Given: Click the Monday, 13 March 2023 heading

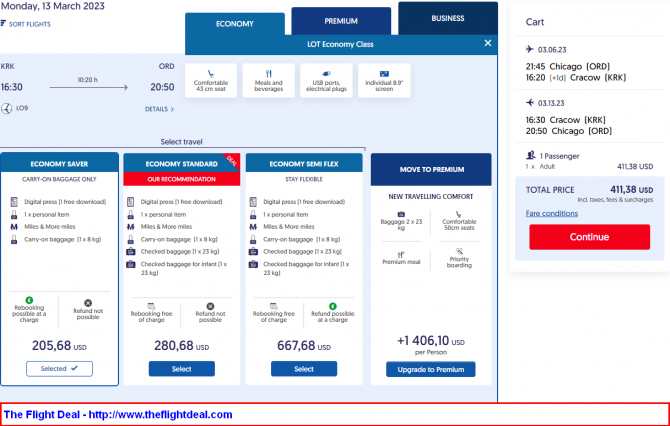Looking at the screenshot, I should (53, 6).
